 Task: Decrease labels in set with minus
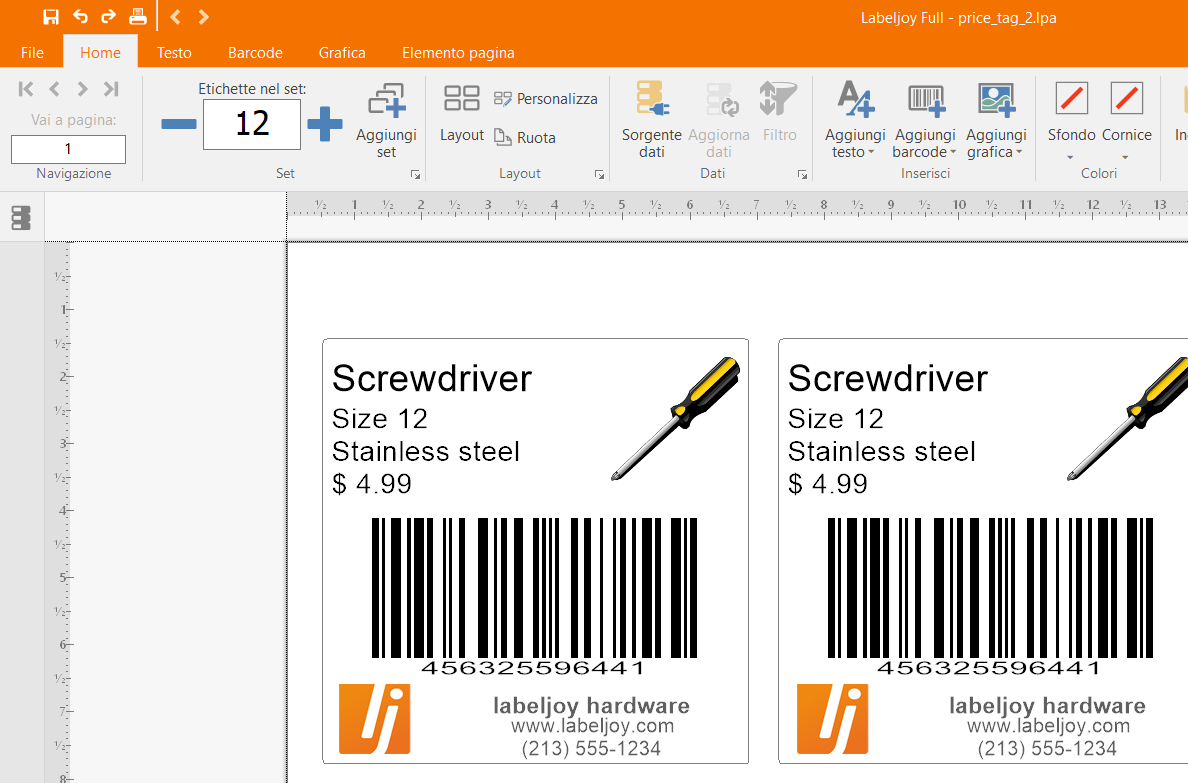179,124
